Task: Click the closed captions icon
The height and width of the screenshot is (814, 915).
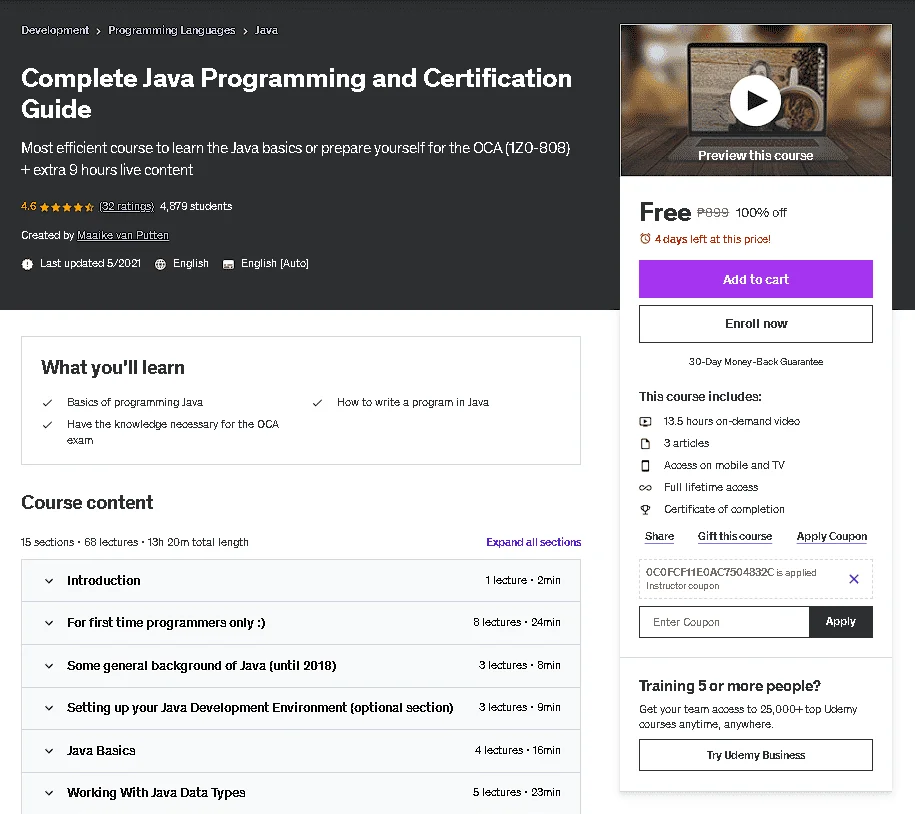Action: [x=228, y=264]
